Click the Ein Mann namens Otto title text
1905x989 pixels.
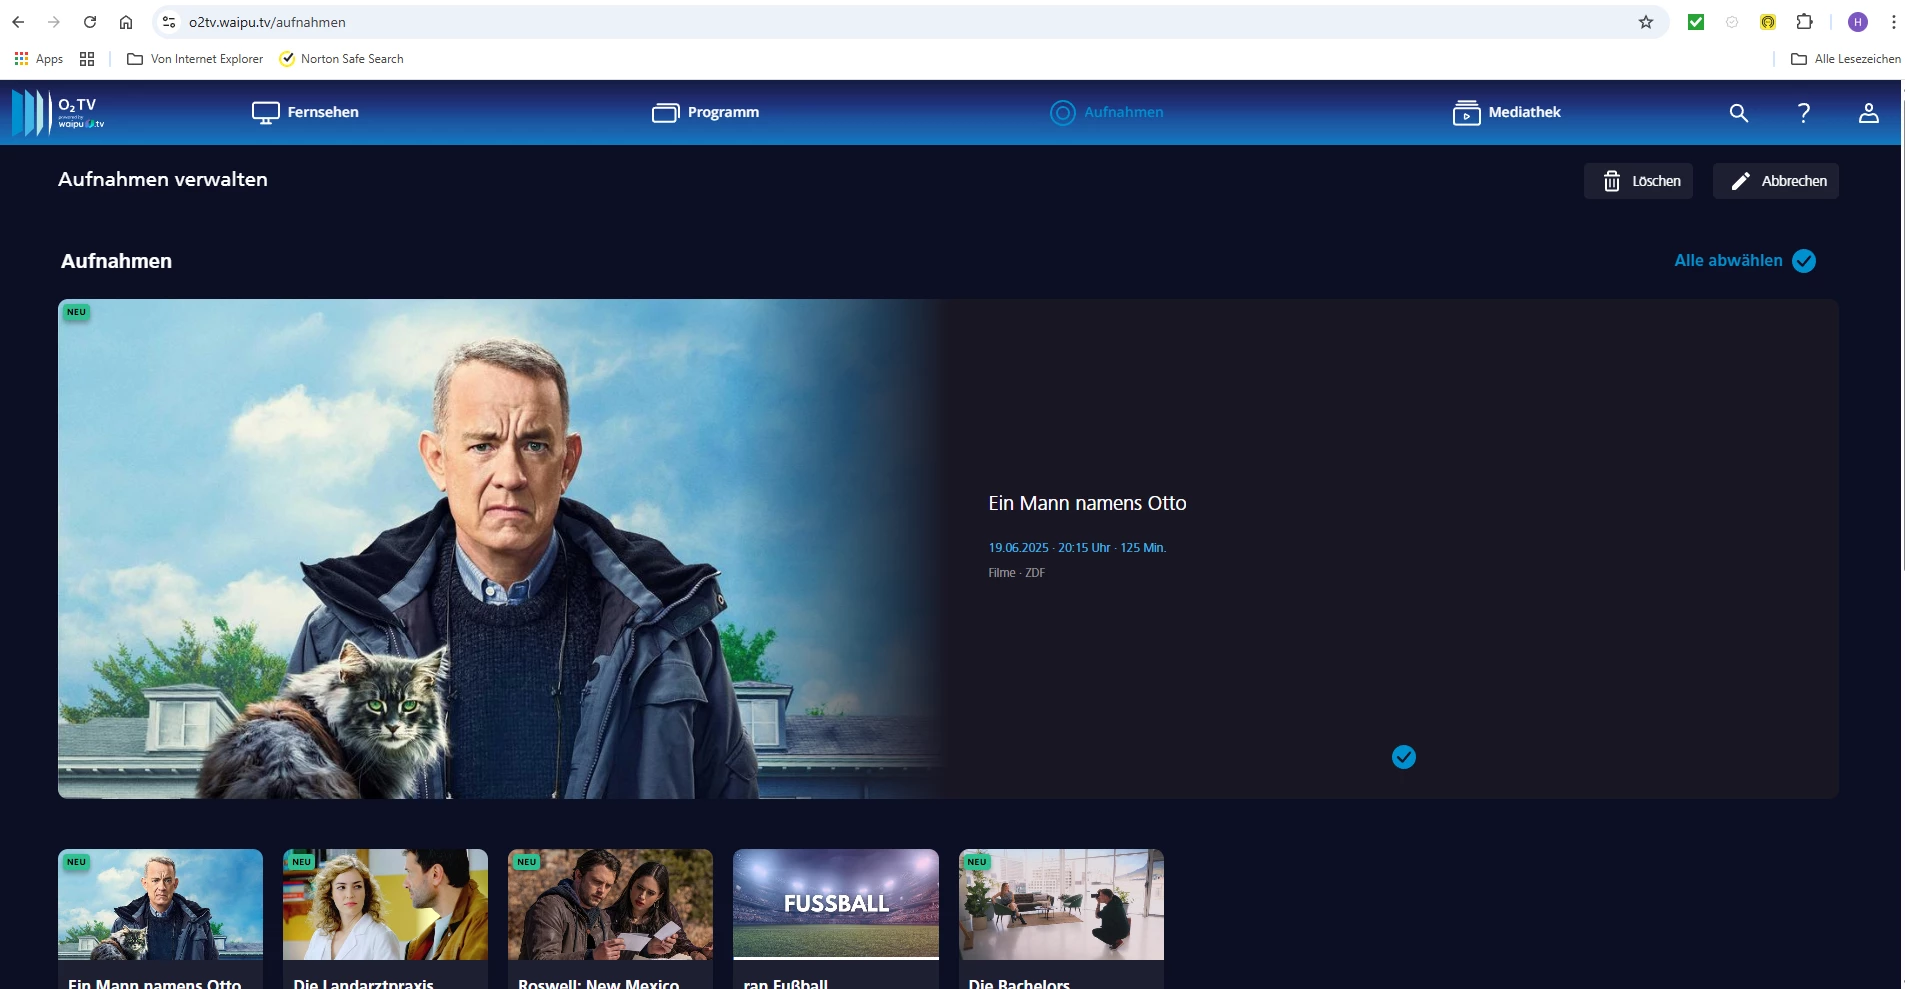[x=1087, y=504]
